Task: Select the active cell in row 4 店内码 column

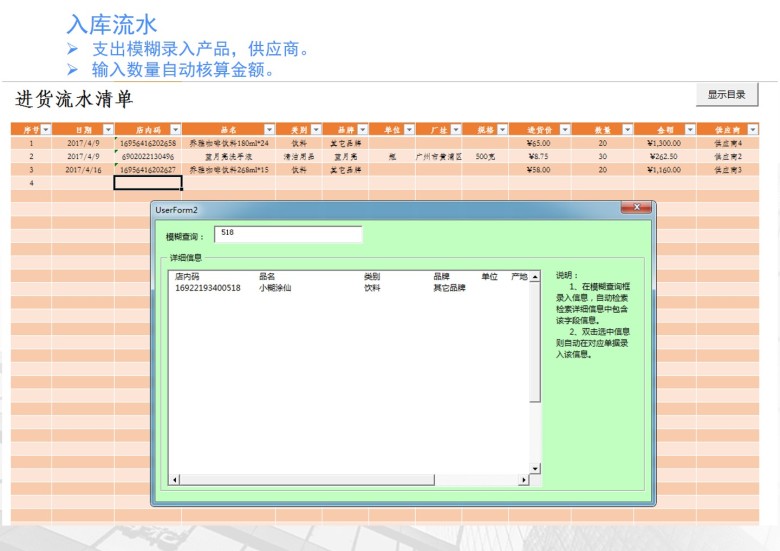Action: click(x=148, y=183)
